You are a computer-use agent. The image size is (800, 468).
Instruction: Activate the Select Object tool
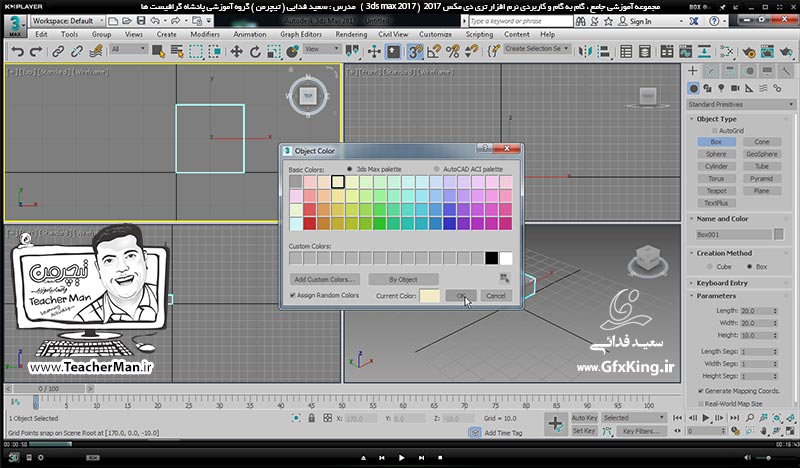coord(158,52)
